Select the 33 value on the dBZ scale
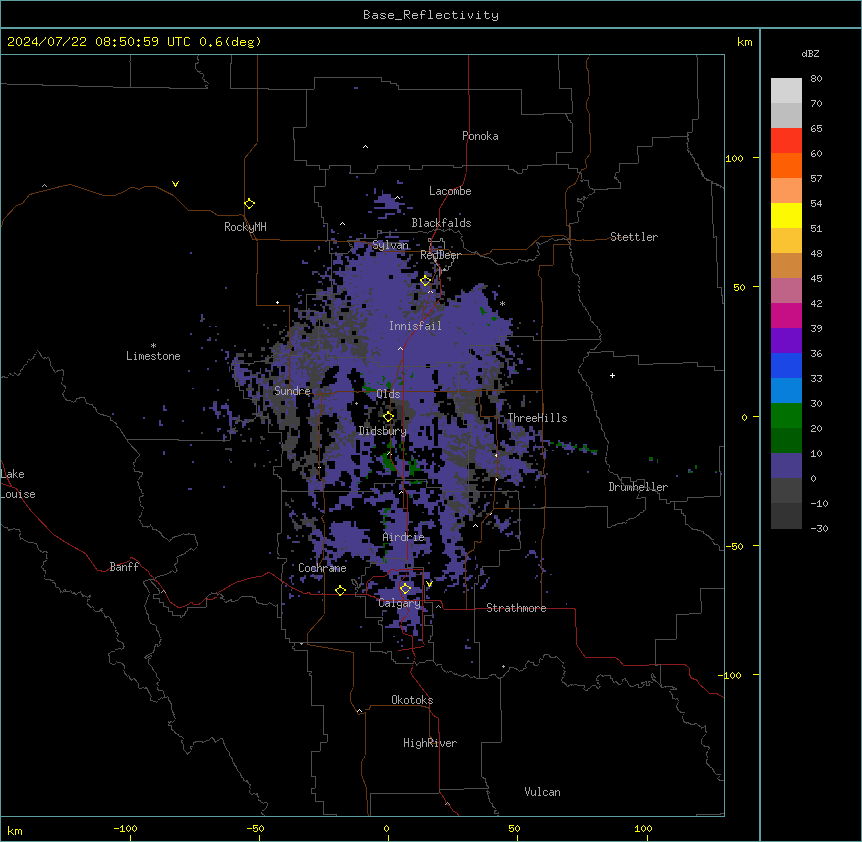This screenshot has width=862, height=842. tap(816, 379)
